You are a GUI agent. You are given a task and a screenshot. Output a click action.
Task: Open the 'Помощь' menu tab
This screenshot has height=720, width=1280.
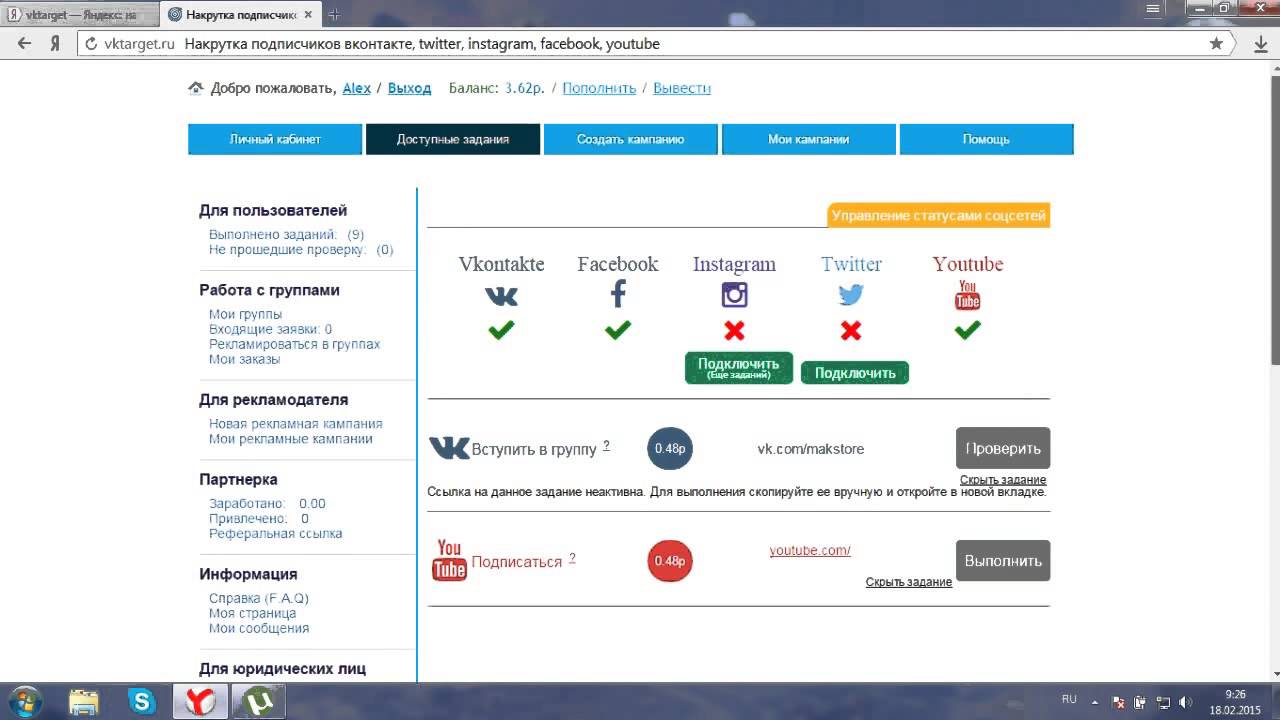(x=987, y=139)
